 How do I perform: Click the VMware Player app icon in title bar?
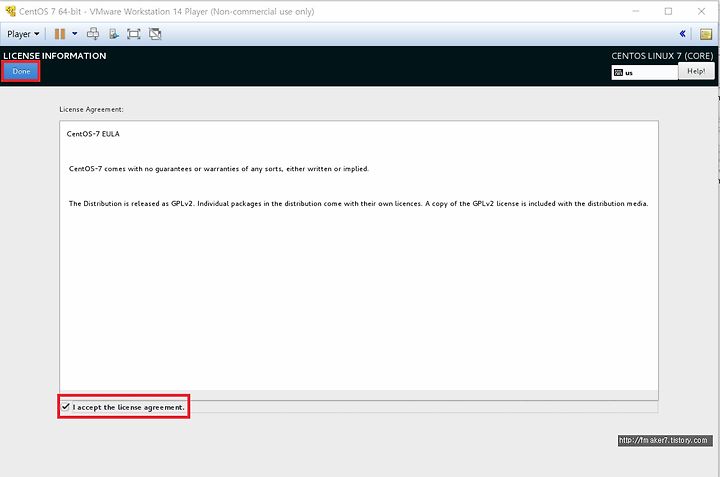(x=10, y=11)
